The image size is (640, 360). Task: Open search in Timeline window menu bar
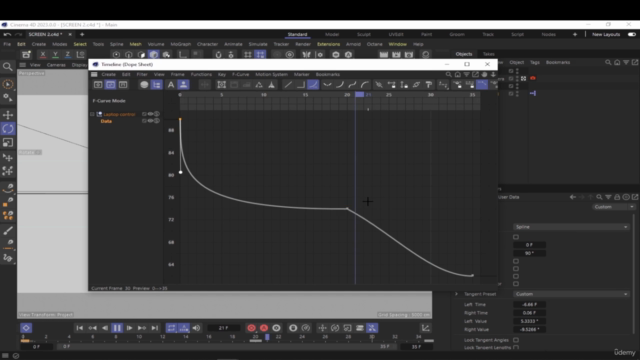[x=449, y=74]
